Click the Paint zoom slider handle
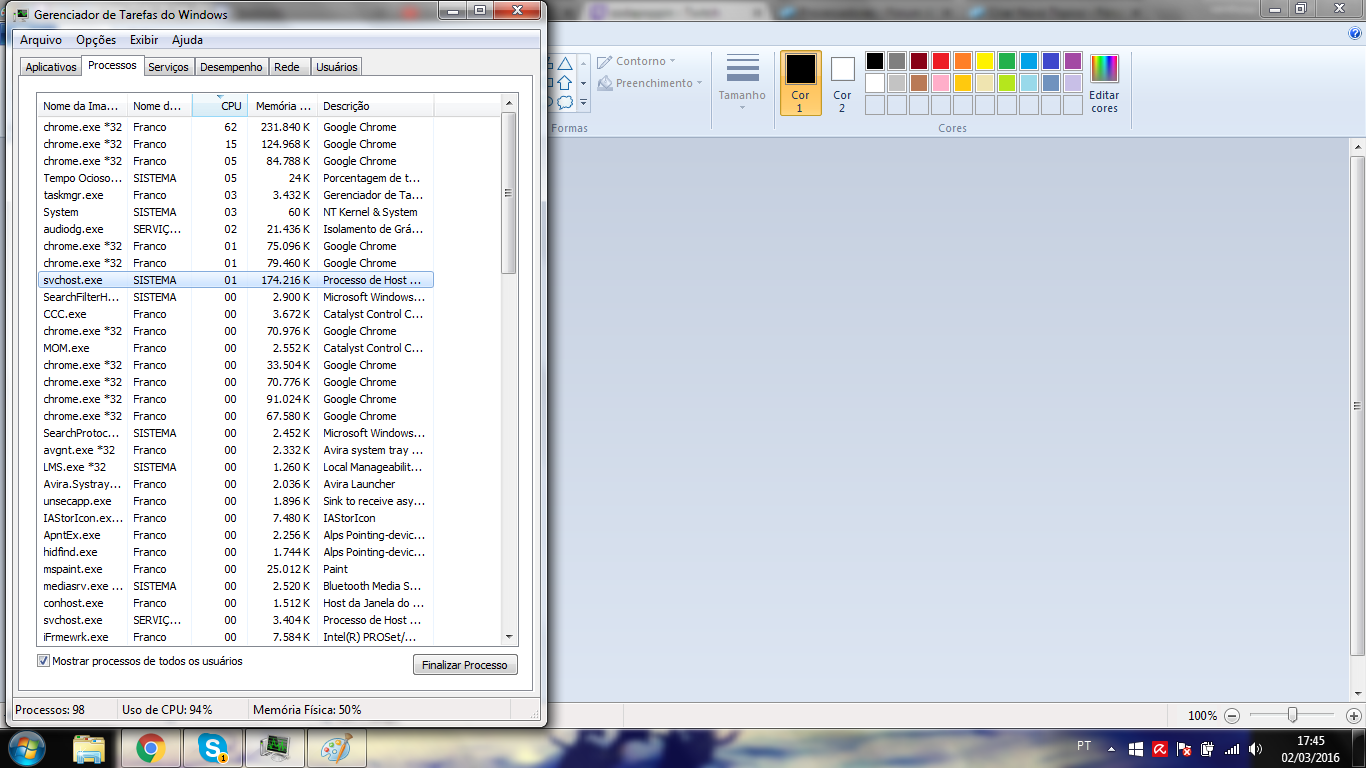 (x=1293, y=715)
